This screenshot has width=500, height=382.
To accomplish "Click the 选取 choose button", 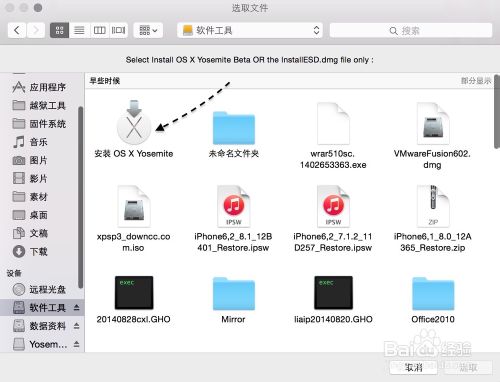I will (x=468, y=368).
